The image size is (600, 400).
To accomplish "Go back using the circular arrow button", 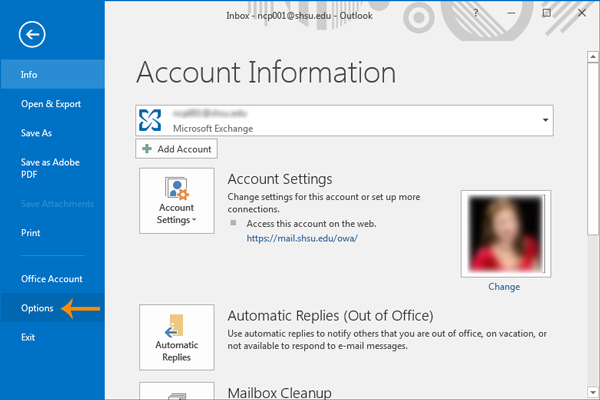I will pos(32,34).
